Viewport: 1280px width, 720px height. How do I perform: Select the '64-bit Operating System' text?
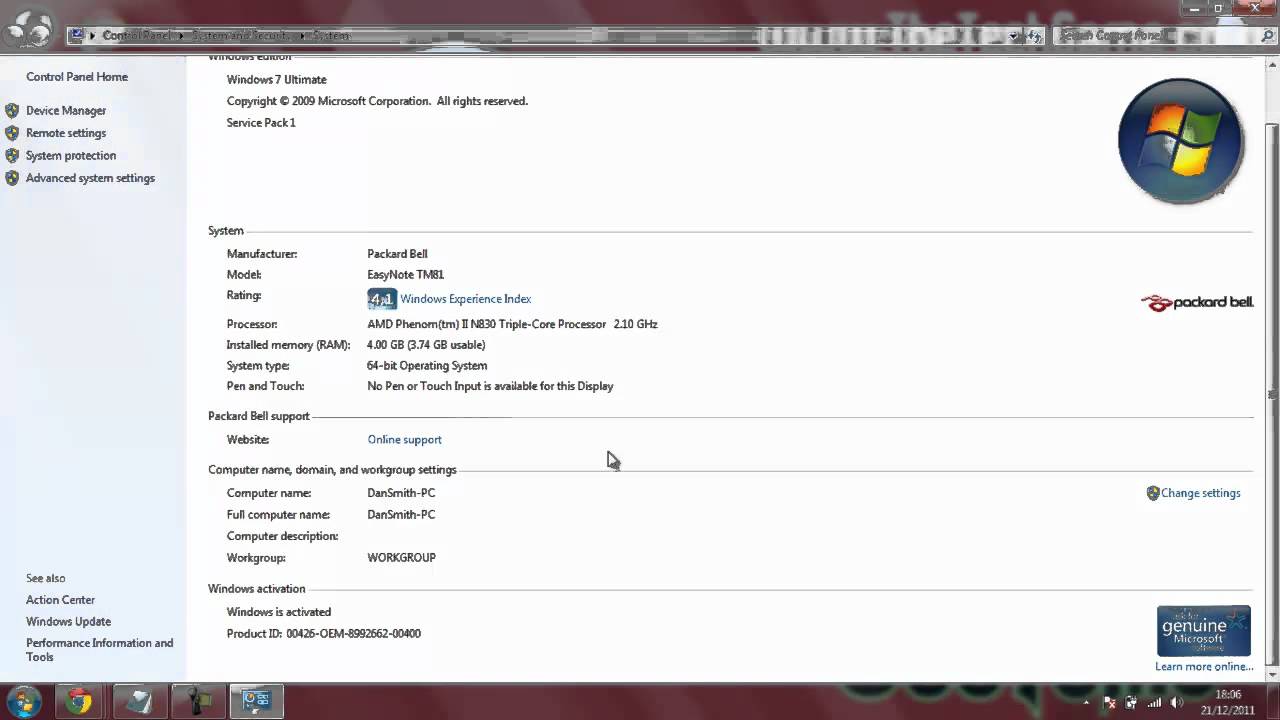pos(427,366)
